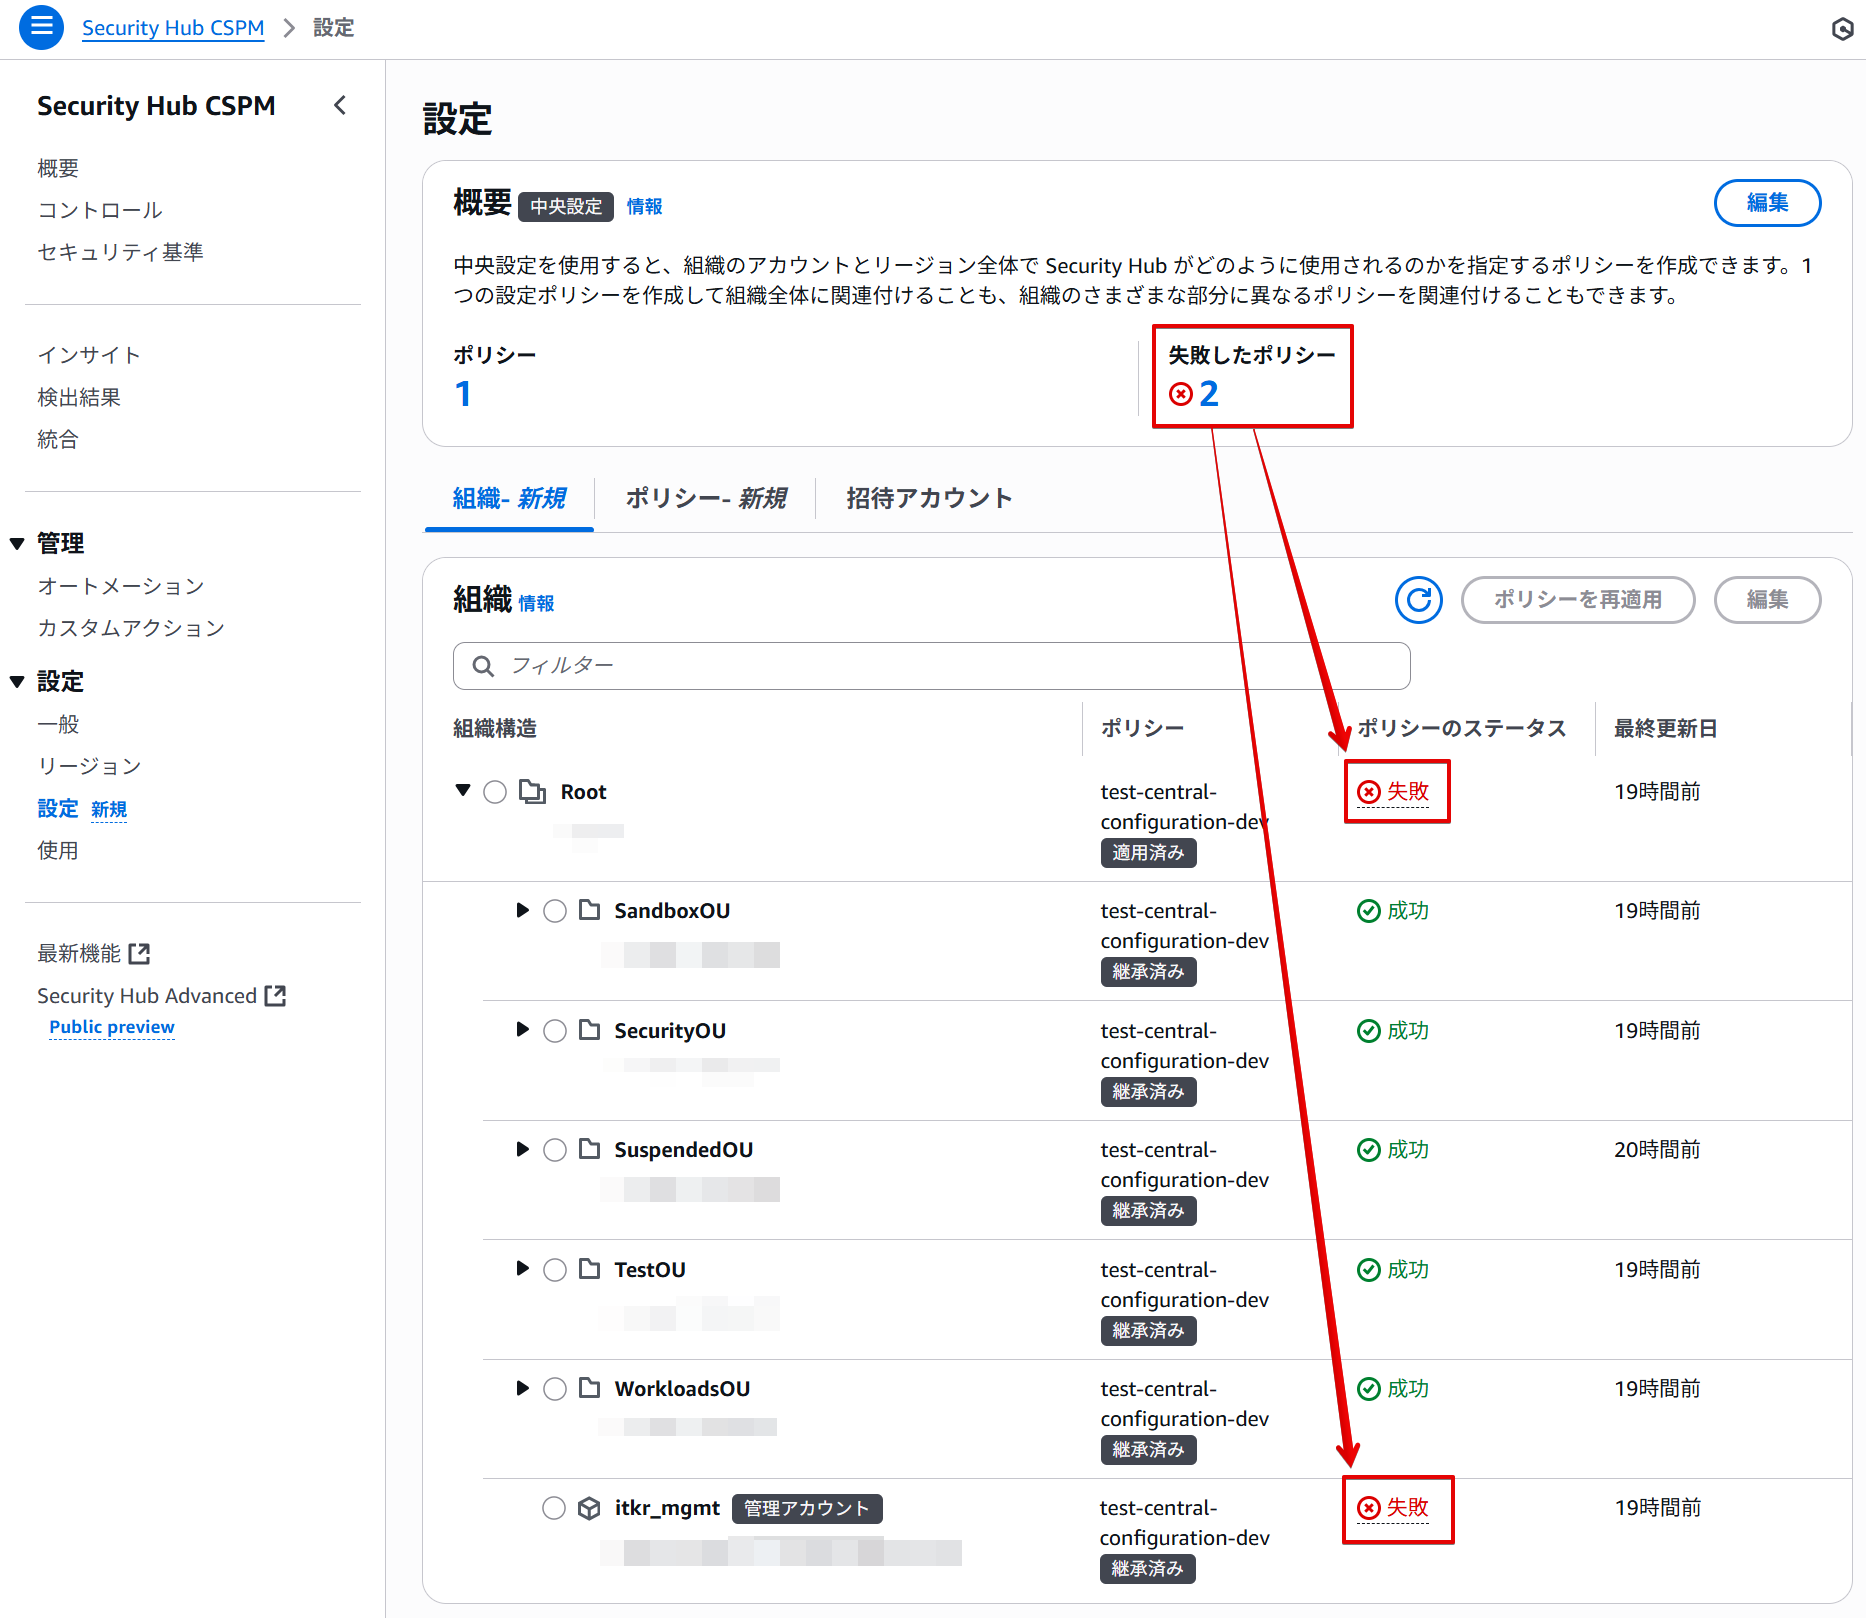The width and height of the screenshot is (1866, 1618).
Task: Click the 編集 button in 概要 panel
Action: (x=1767, y=203)
